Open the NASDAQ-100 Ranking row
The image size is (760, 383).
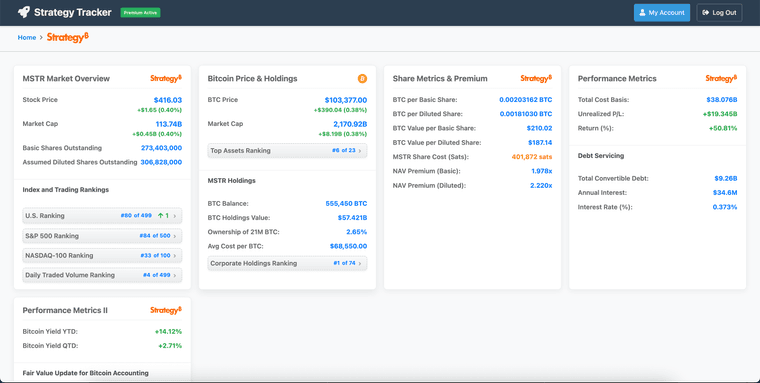(x=102, y=255)
